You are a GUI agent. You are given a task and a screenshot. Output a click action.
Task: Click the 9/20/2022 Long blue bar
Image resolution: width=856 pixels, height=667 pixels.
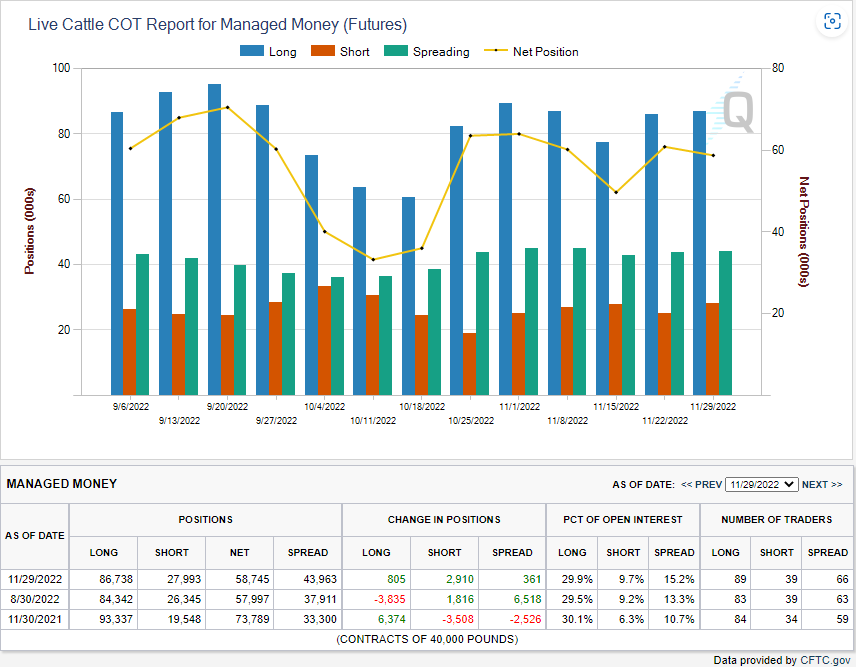[x=215, y=240]
